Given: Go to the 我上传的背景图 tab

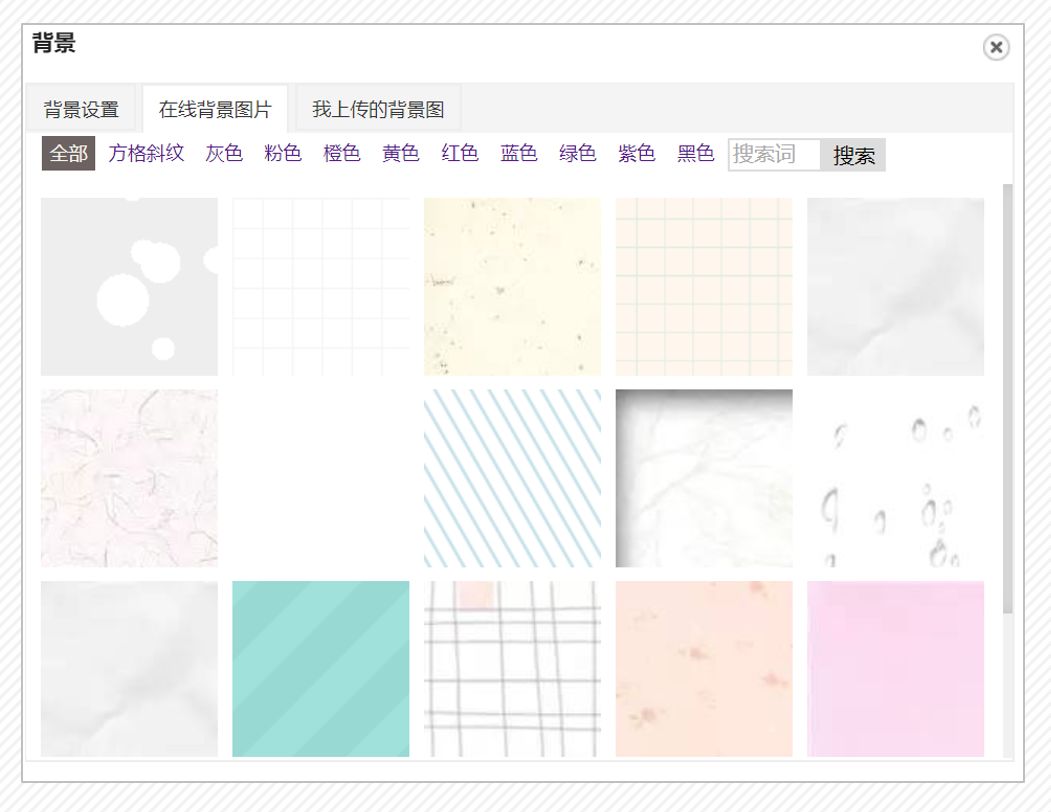Looking at the screenshot, I should (378, 109).
